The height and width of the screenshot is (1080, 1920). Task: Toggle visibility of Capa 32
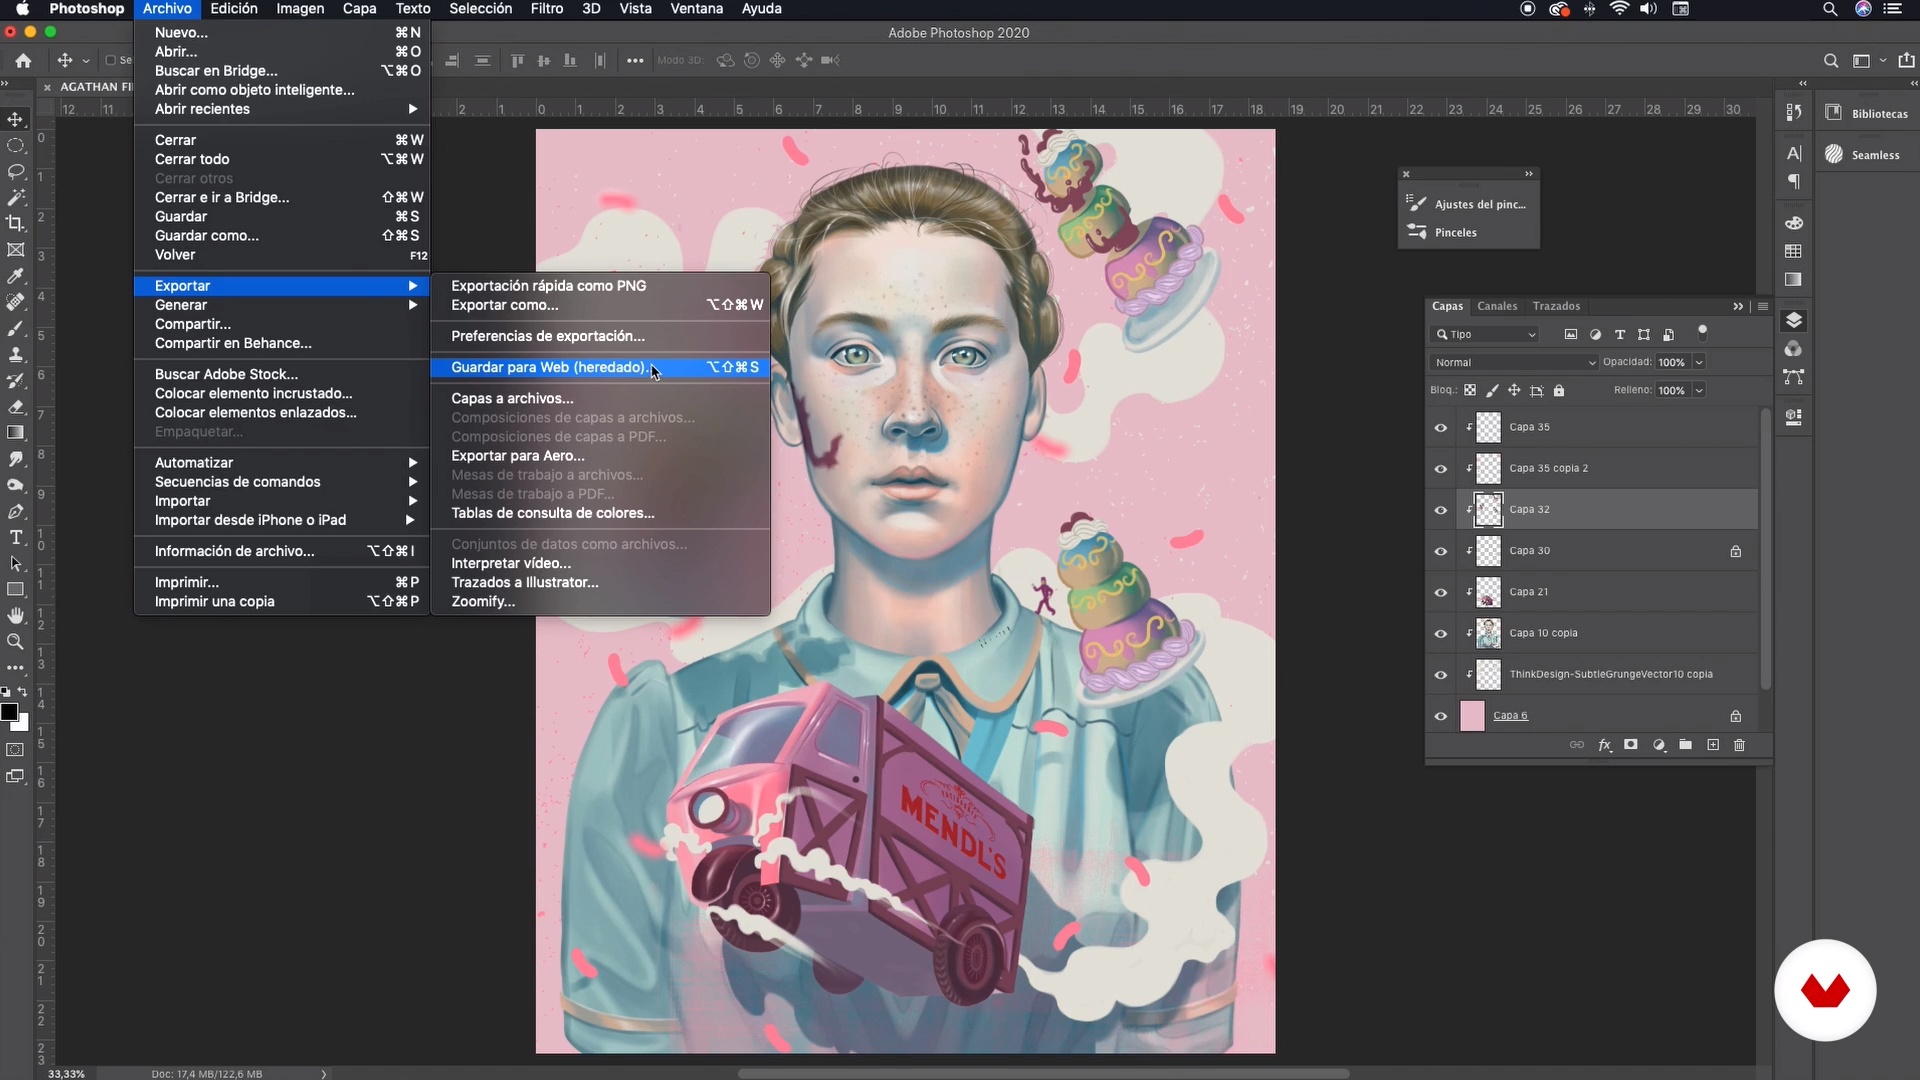click(x=1441, y=510)
